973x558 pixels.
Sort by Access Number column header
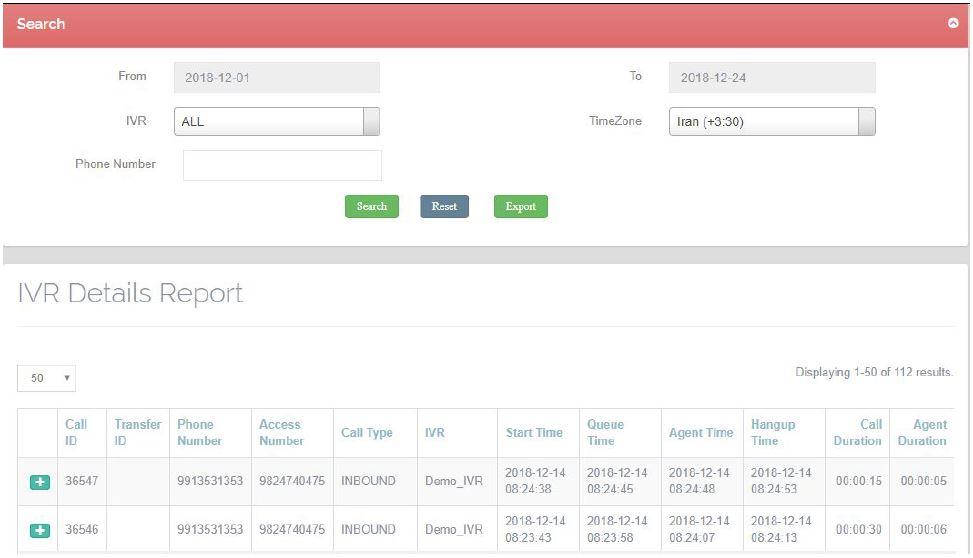click(x=281, y=432)
